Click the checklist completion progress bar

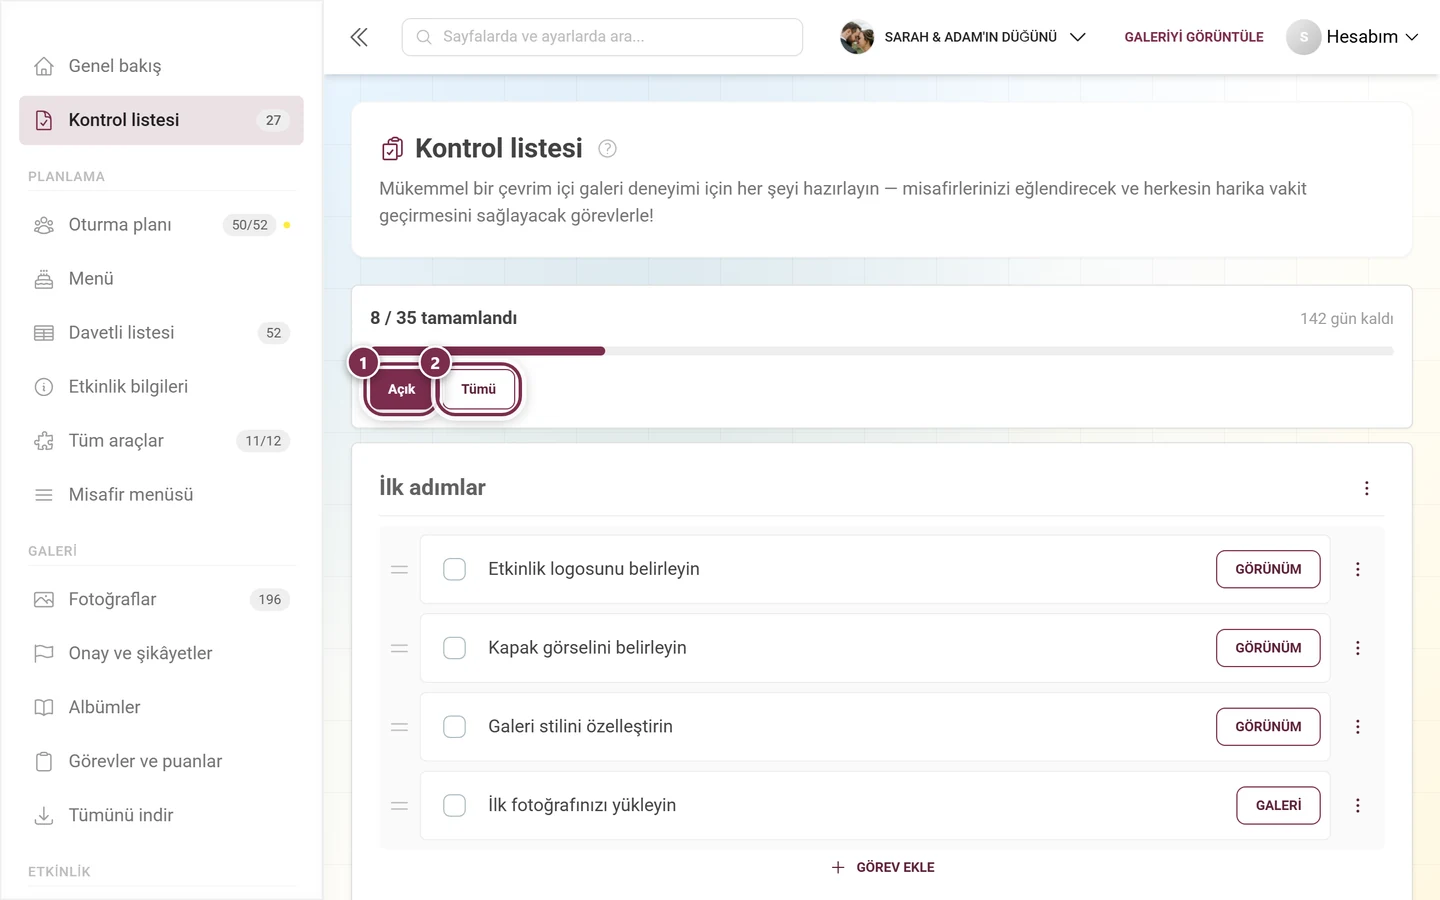click(x=882, y=351)
